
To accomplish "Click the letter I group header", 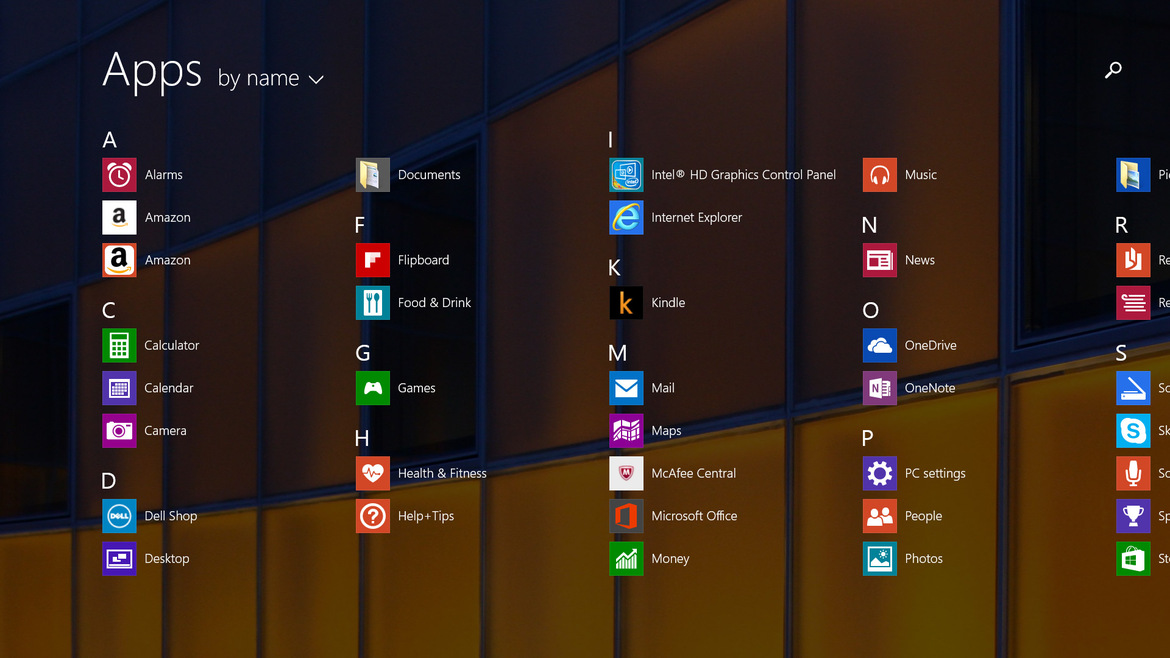I will [610, 140].
